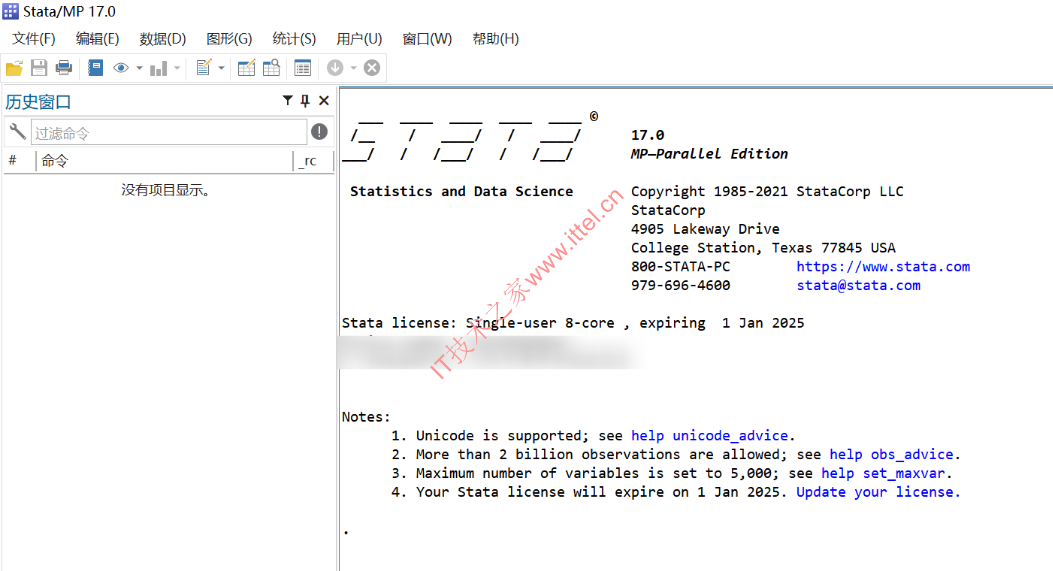Viewport: 1053px width, 571px height.
Task: Open the 统计(S) menu
Action: pyautogui.click(x=294, y=39)
